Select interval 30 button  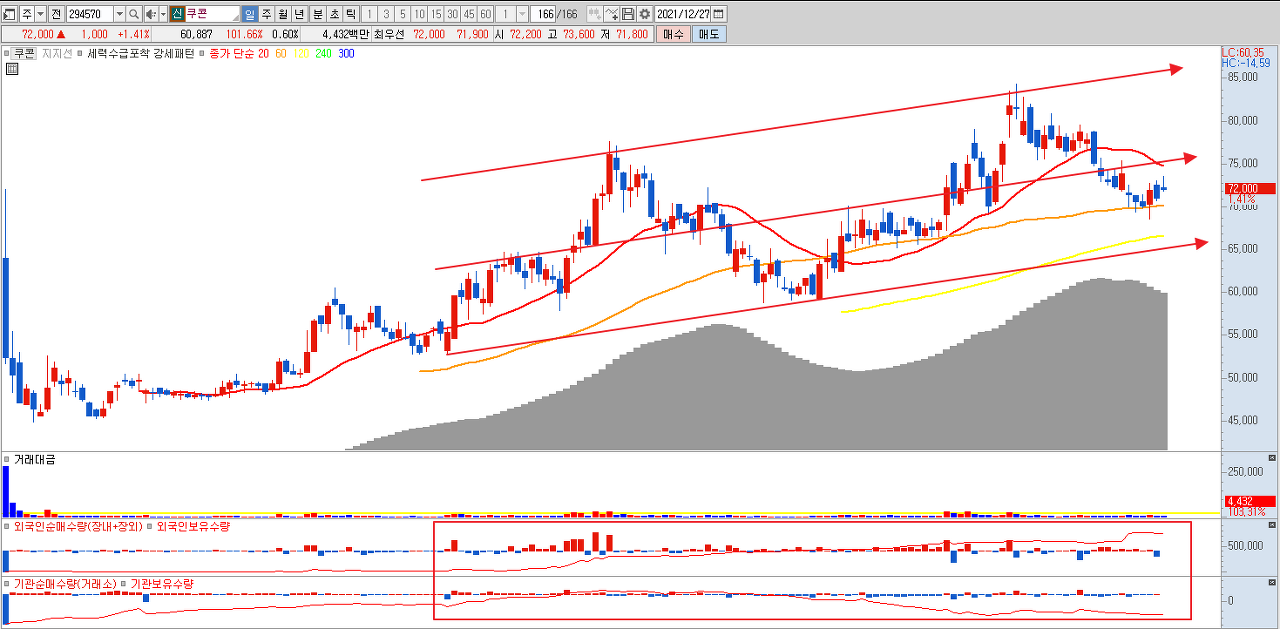coord(452,14)
